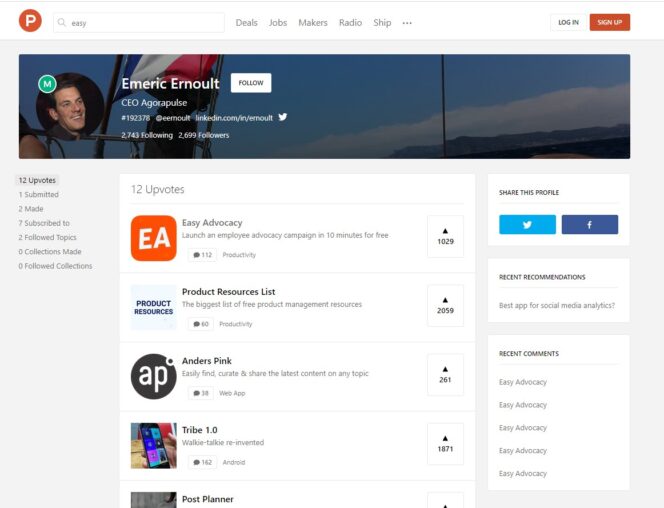
Task: Open the Anders Pink title
Action: tap(207, 361)
